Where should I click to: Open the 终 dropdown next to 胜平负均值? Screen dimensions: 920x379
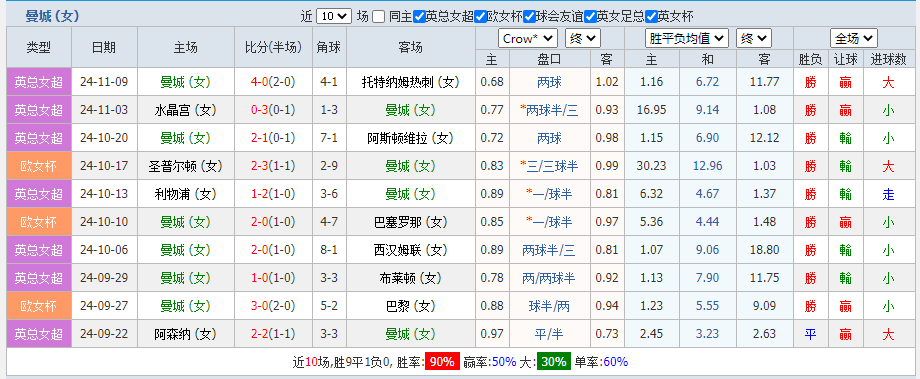[x=754, y=39]
